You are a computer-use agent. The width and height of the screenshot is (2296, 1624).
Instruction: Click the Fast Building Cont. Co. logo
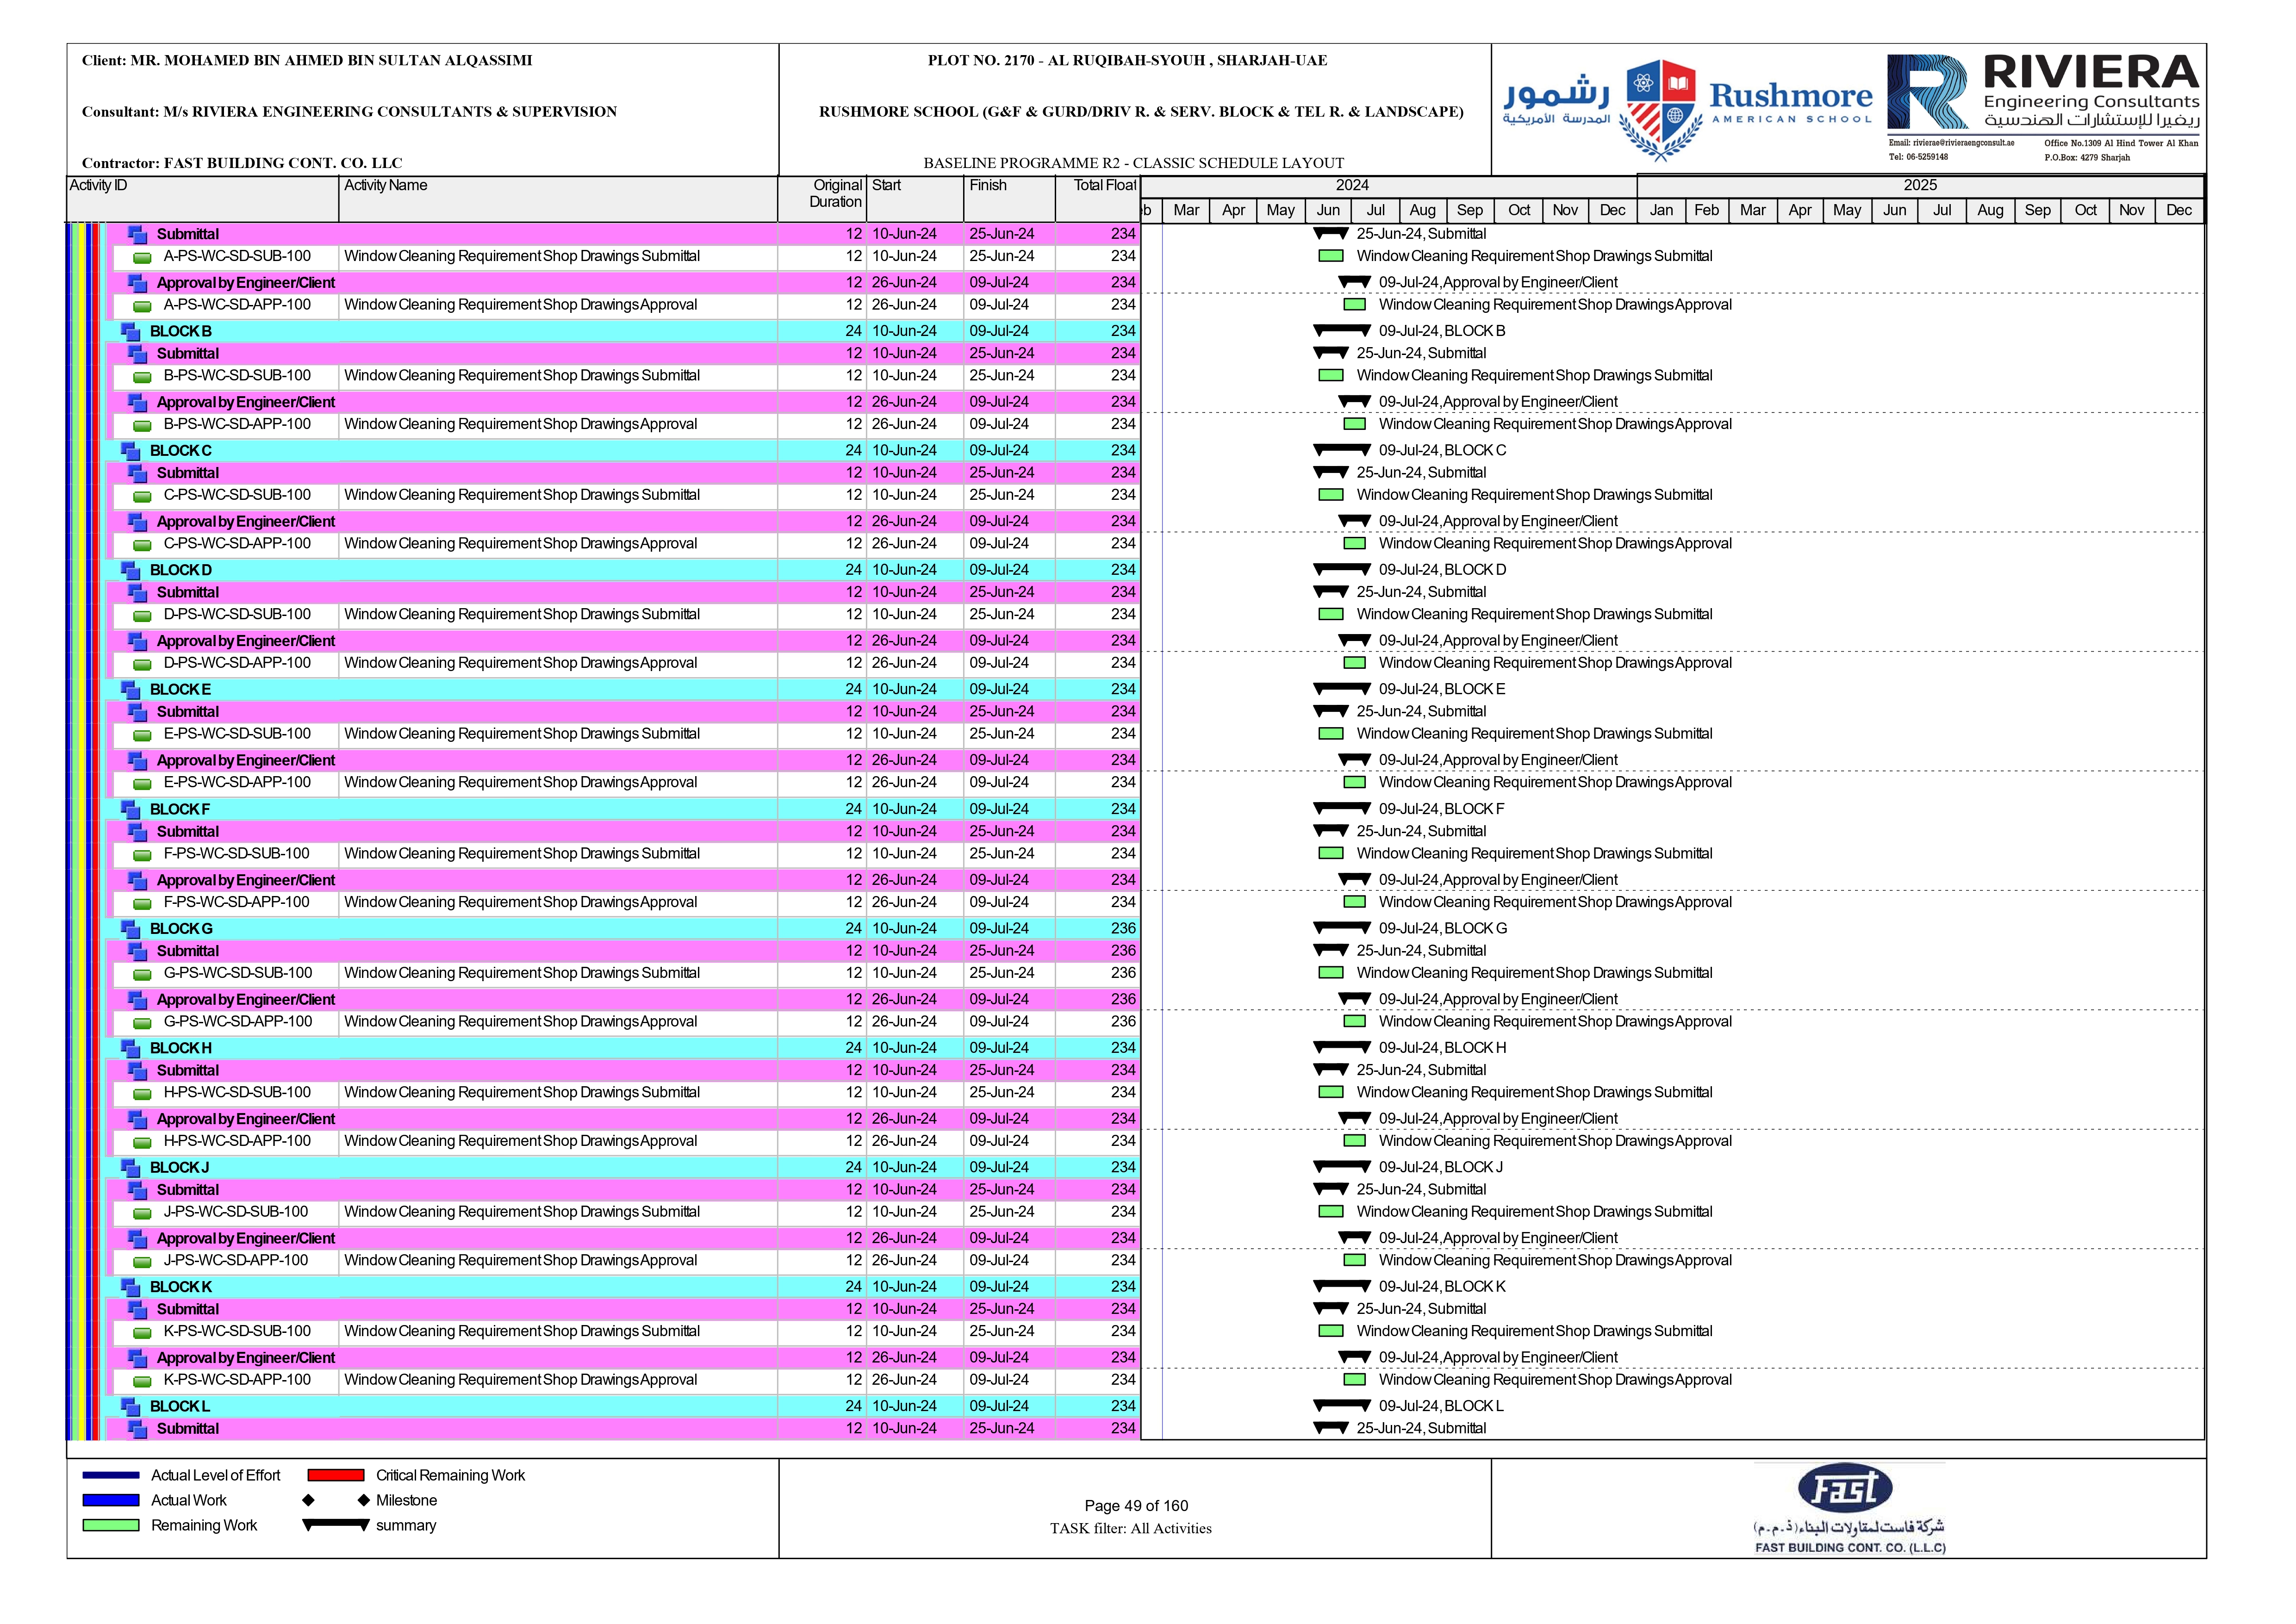(x=1849, y=1510)
